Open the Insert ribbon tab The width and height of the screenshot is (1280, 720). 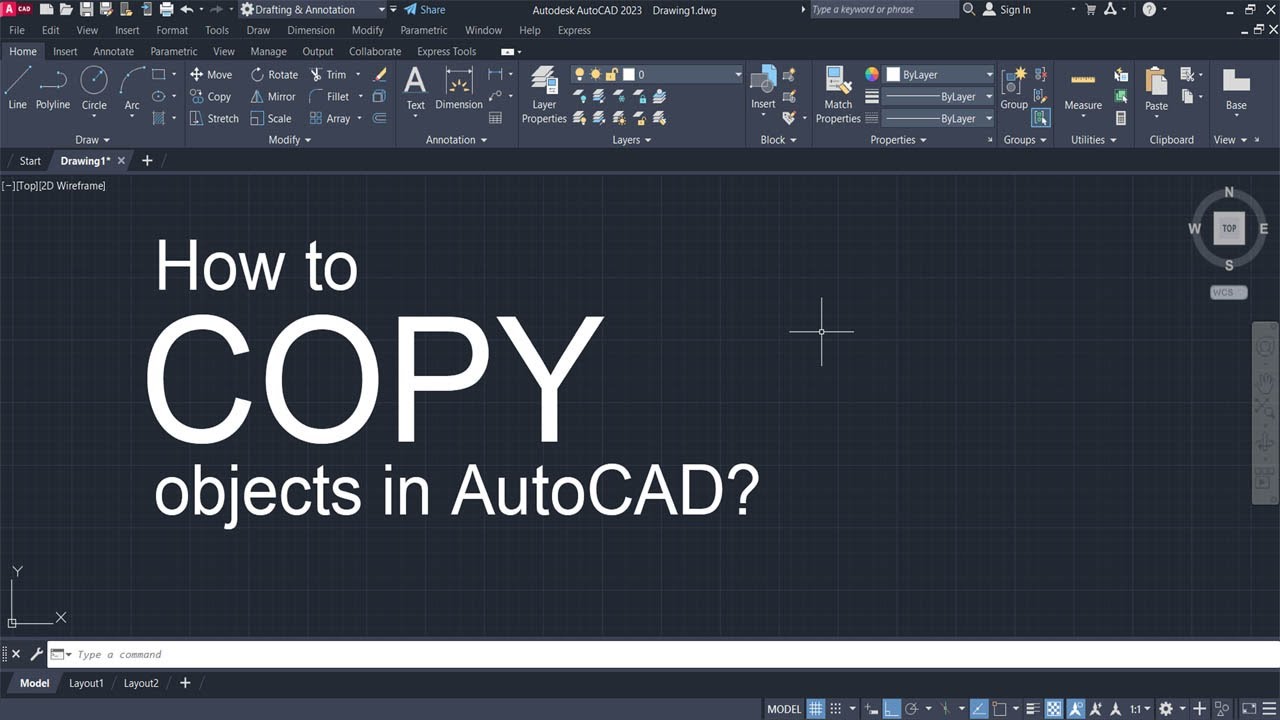coord(65,51)
